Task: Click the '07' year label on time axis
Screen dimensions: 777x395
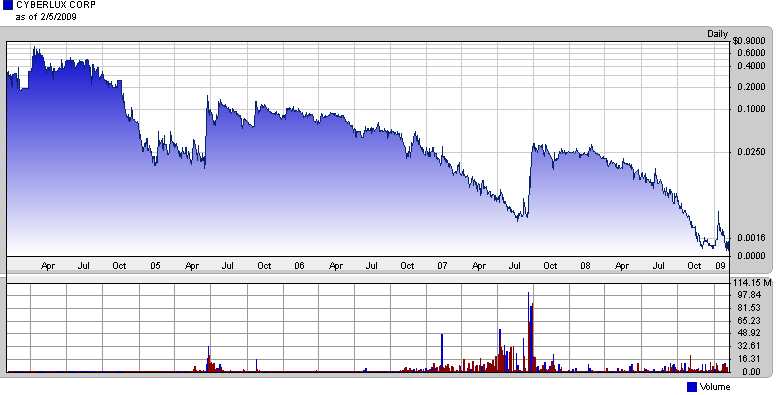Action: 442,266
